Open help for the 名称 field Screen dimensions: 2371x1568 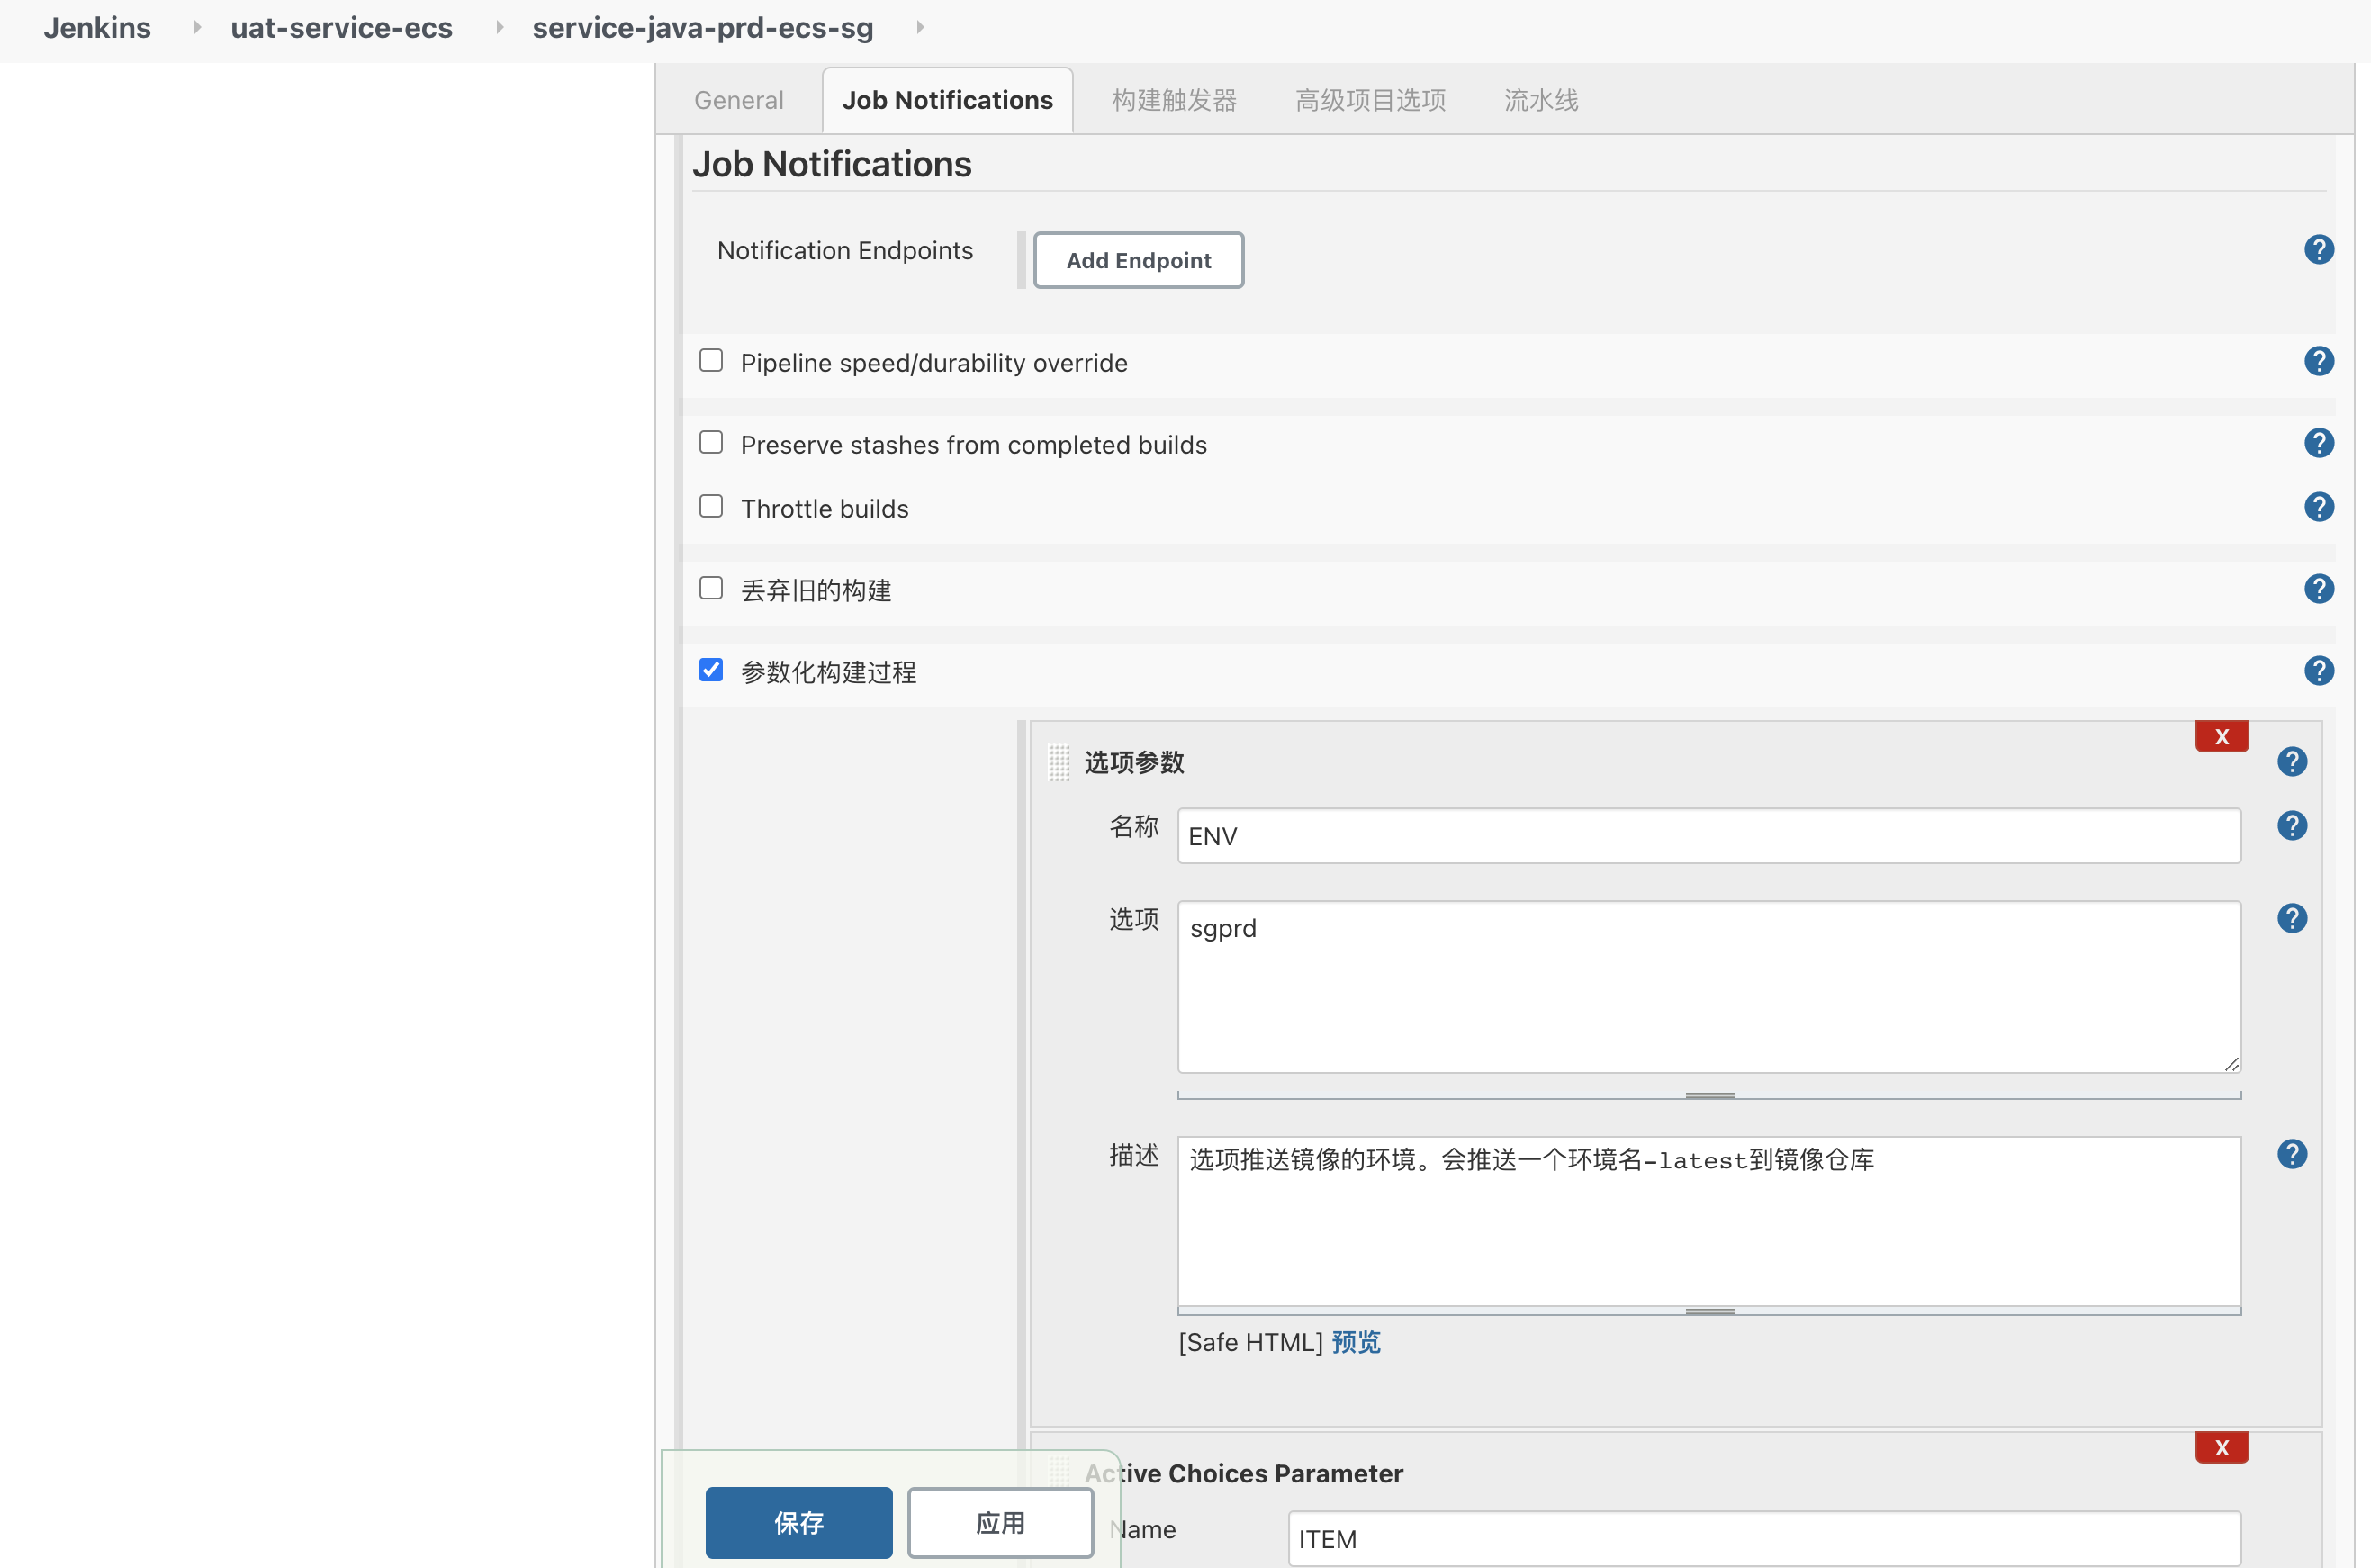coord(2291,826)
